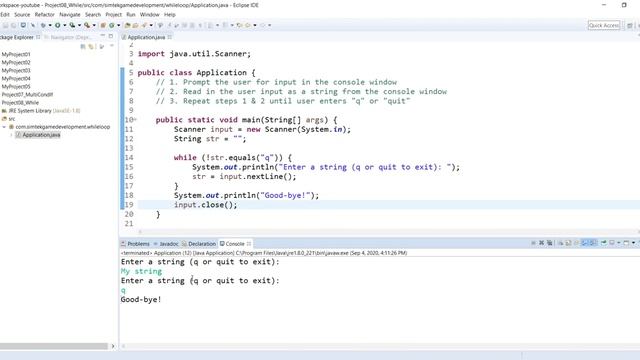Close the Application.java editor tab
The width and height of the screenshot is (640, 360).
pos(170,37)
